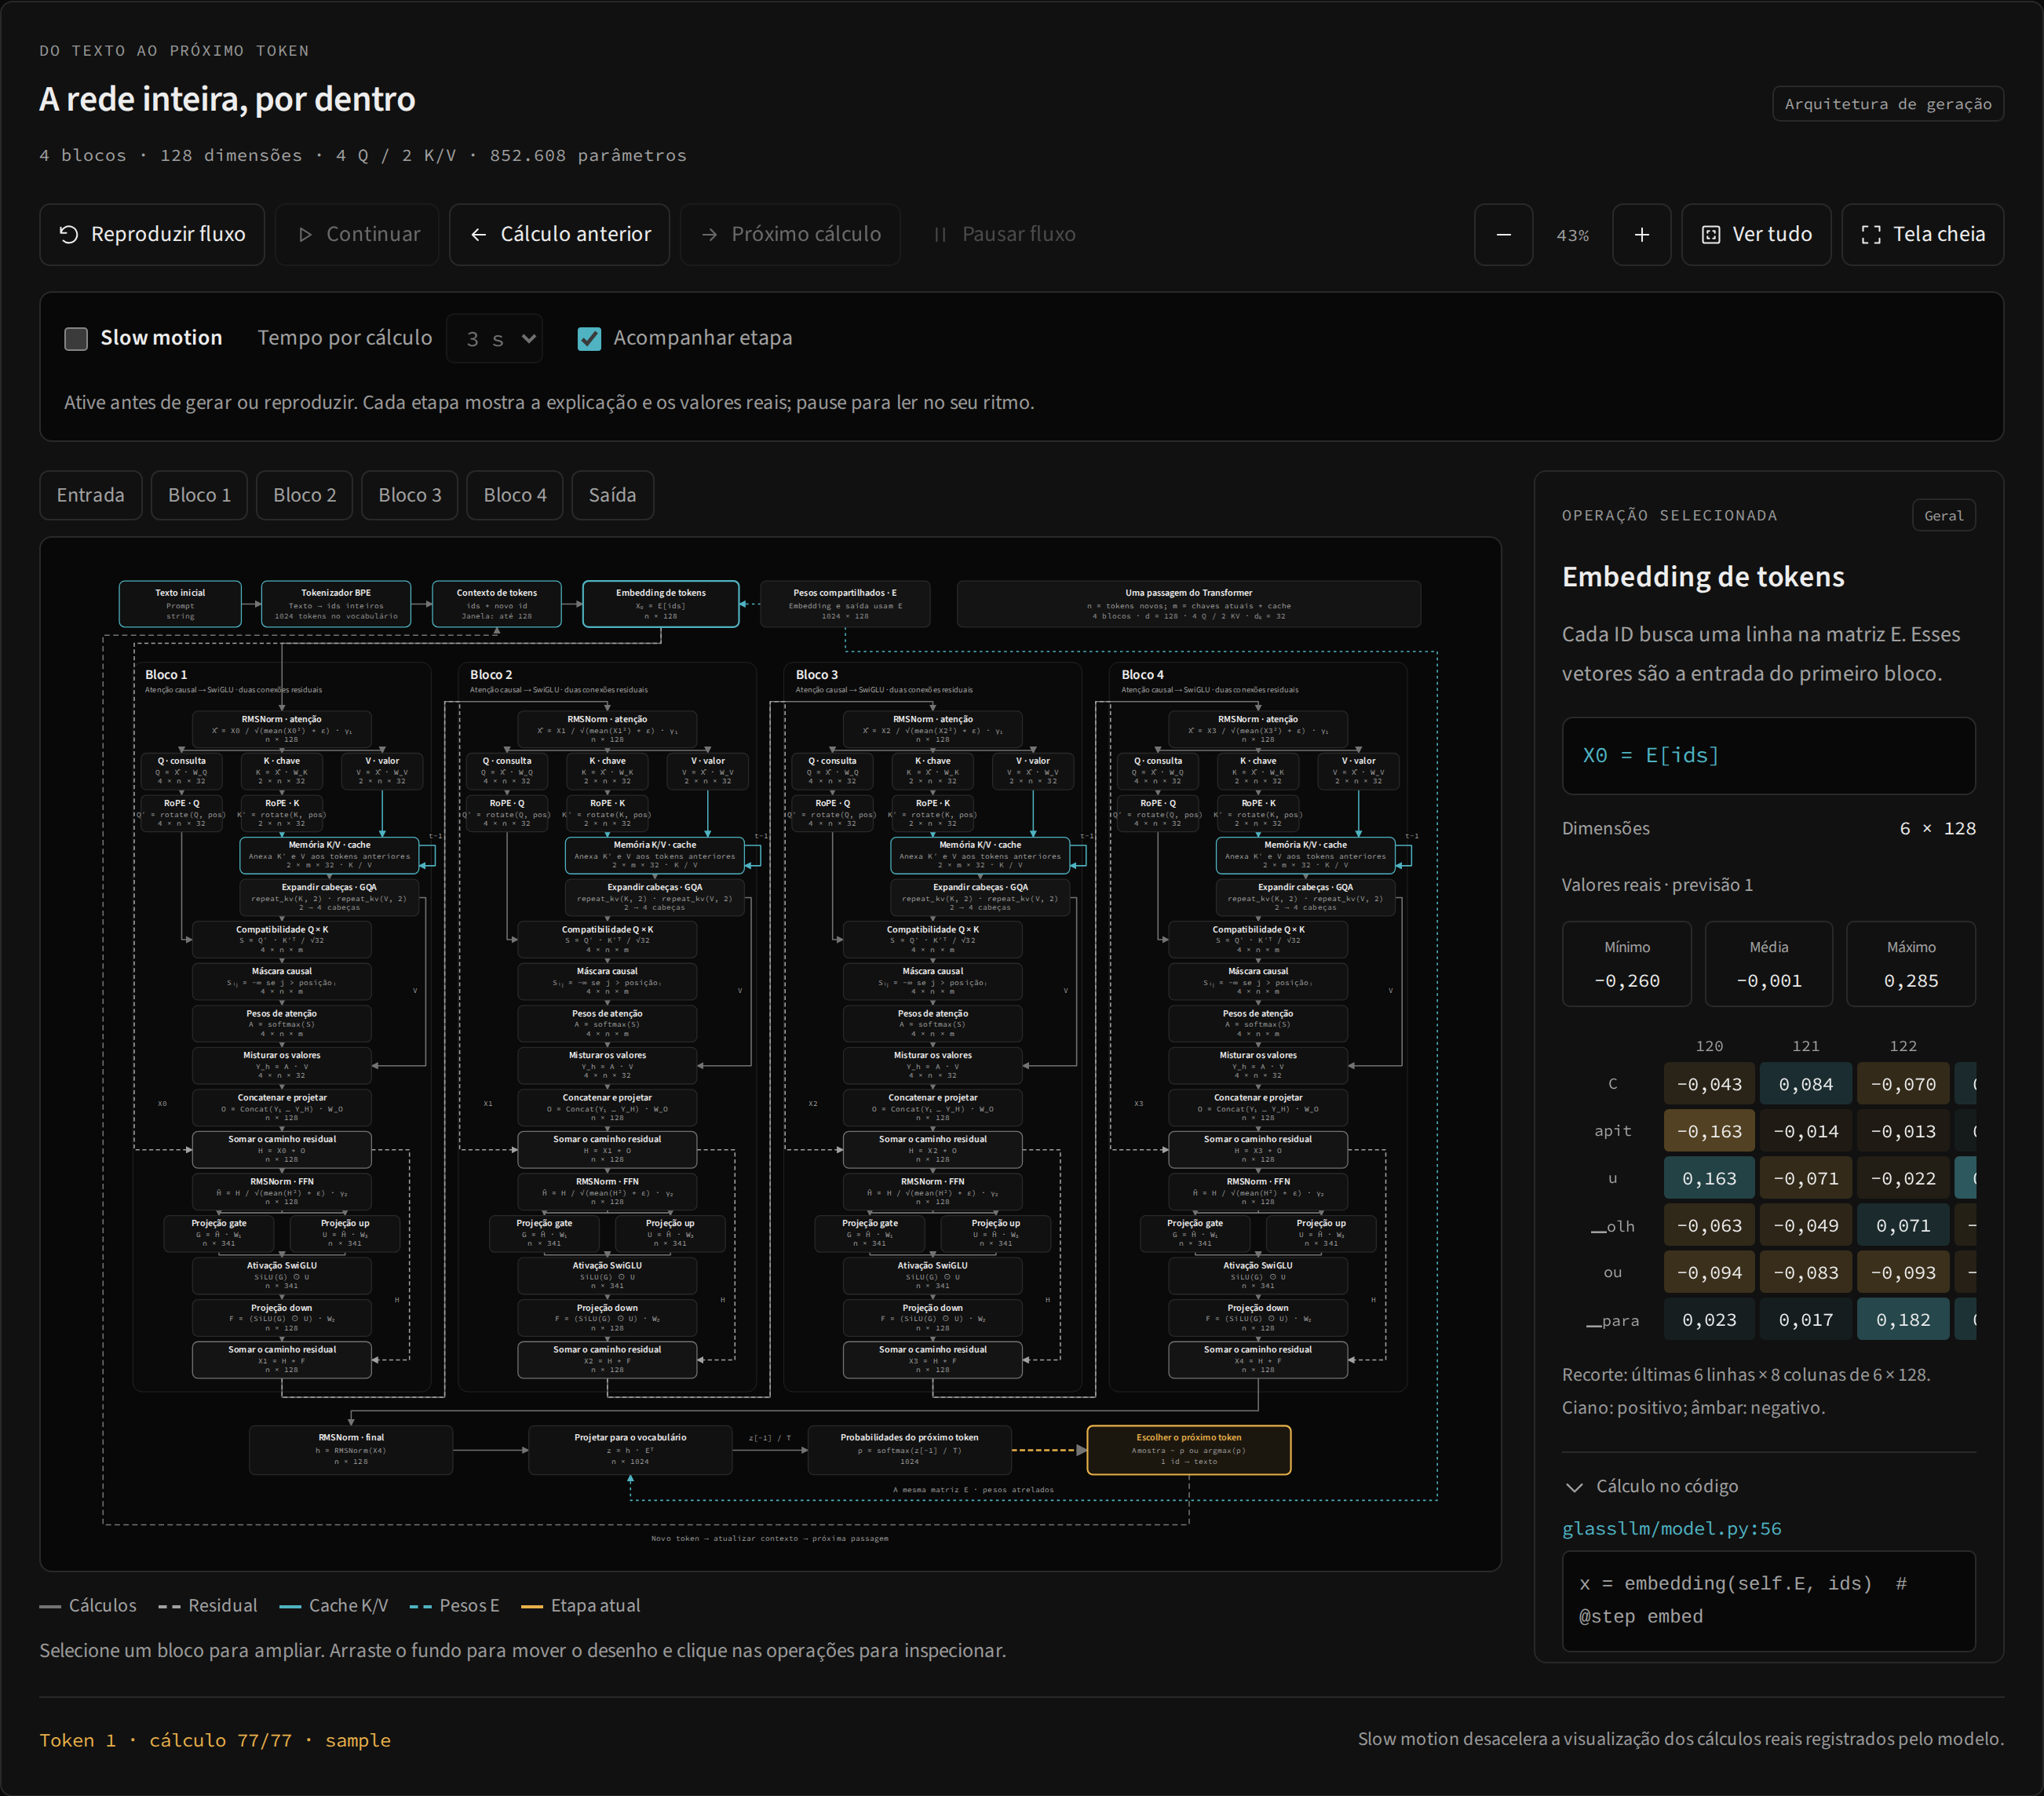This screenshot has width=2044, height=1796.
Task: Select the Tokenizador BPE node
Action: (336, 604)
